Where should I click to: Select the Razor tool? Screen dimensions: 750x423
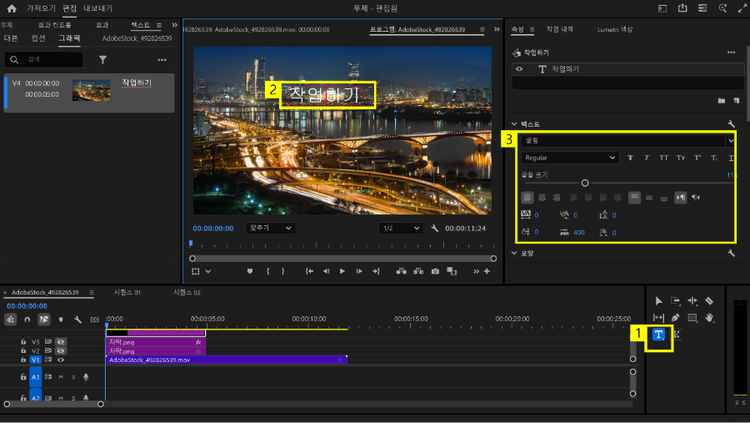coord(709,300)
